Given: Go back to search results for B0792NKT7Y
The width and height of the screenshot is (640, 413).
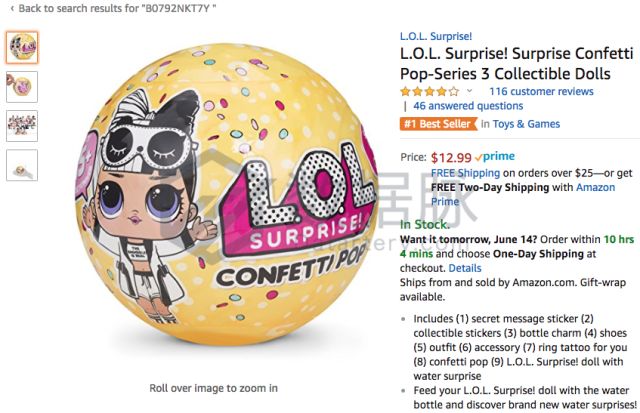Looking at the screenshot, I should [x=117, y=8].
